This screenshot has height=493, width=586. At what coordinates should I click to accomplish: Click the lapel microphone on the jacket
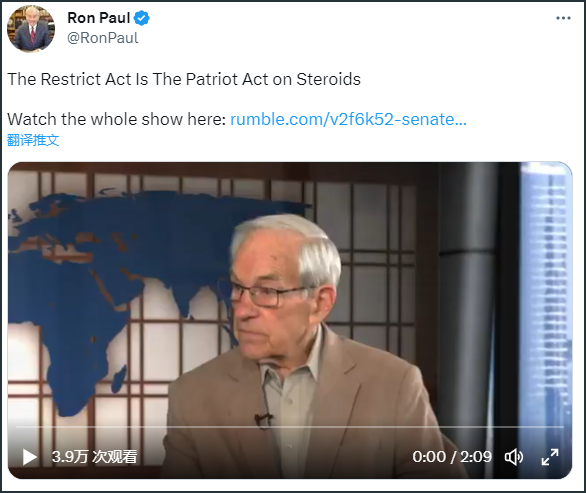[x=263, y=419]
